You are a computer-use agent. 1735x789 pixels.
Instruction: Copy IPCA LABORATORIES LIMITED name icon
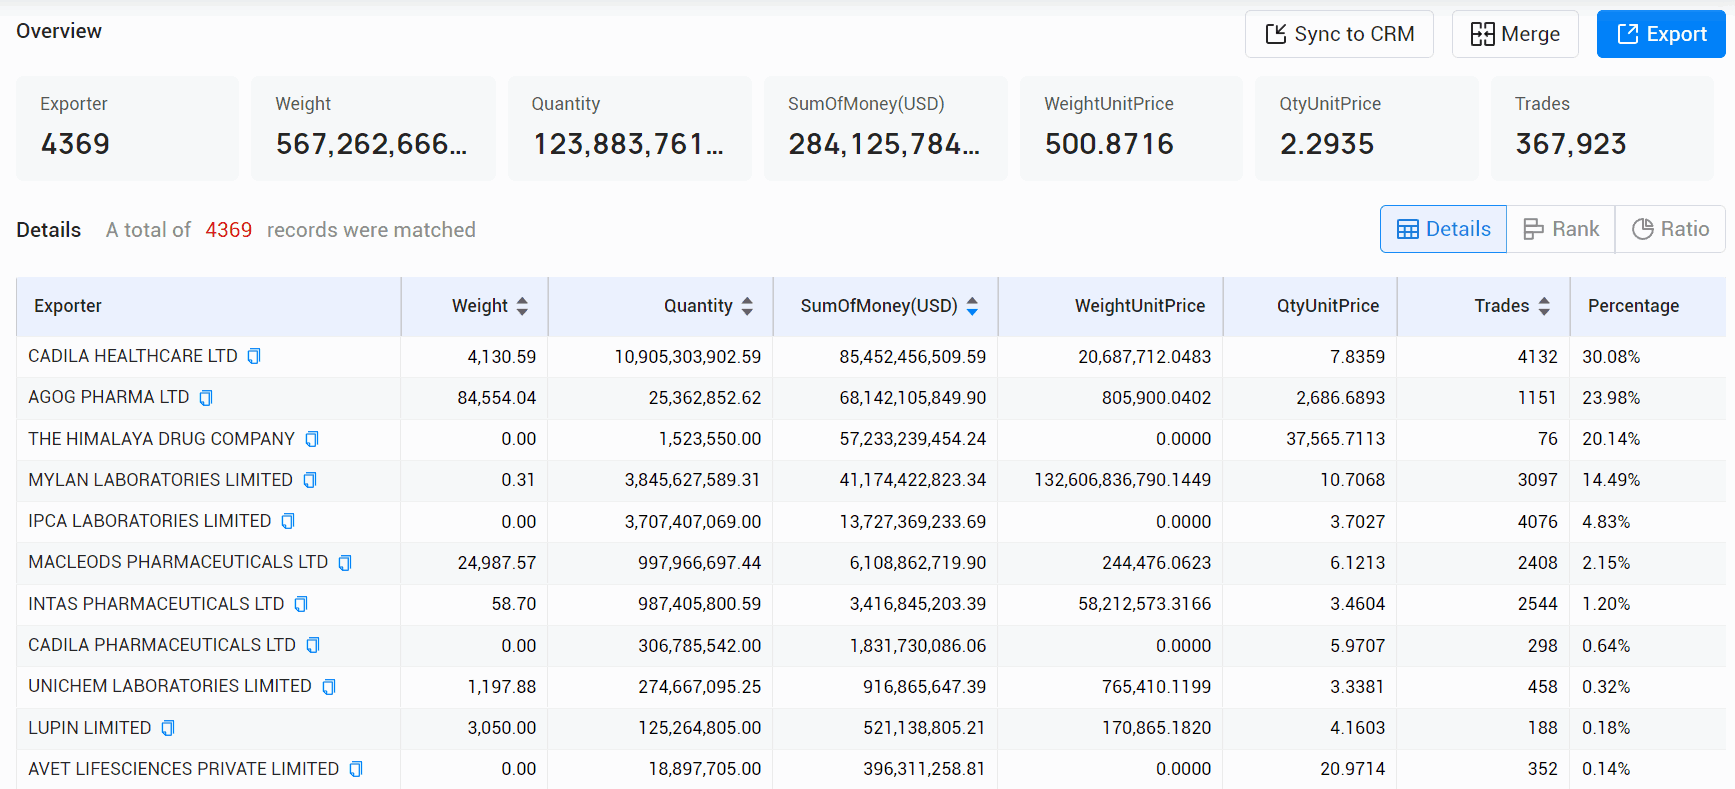[x=288, y=521]
